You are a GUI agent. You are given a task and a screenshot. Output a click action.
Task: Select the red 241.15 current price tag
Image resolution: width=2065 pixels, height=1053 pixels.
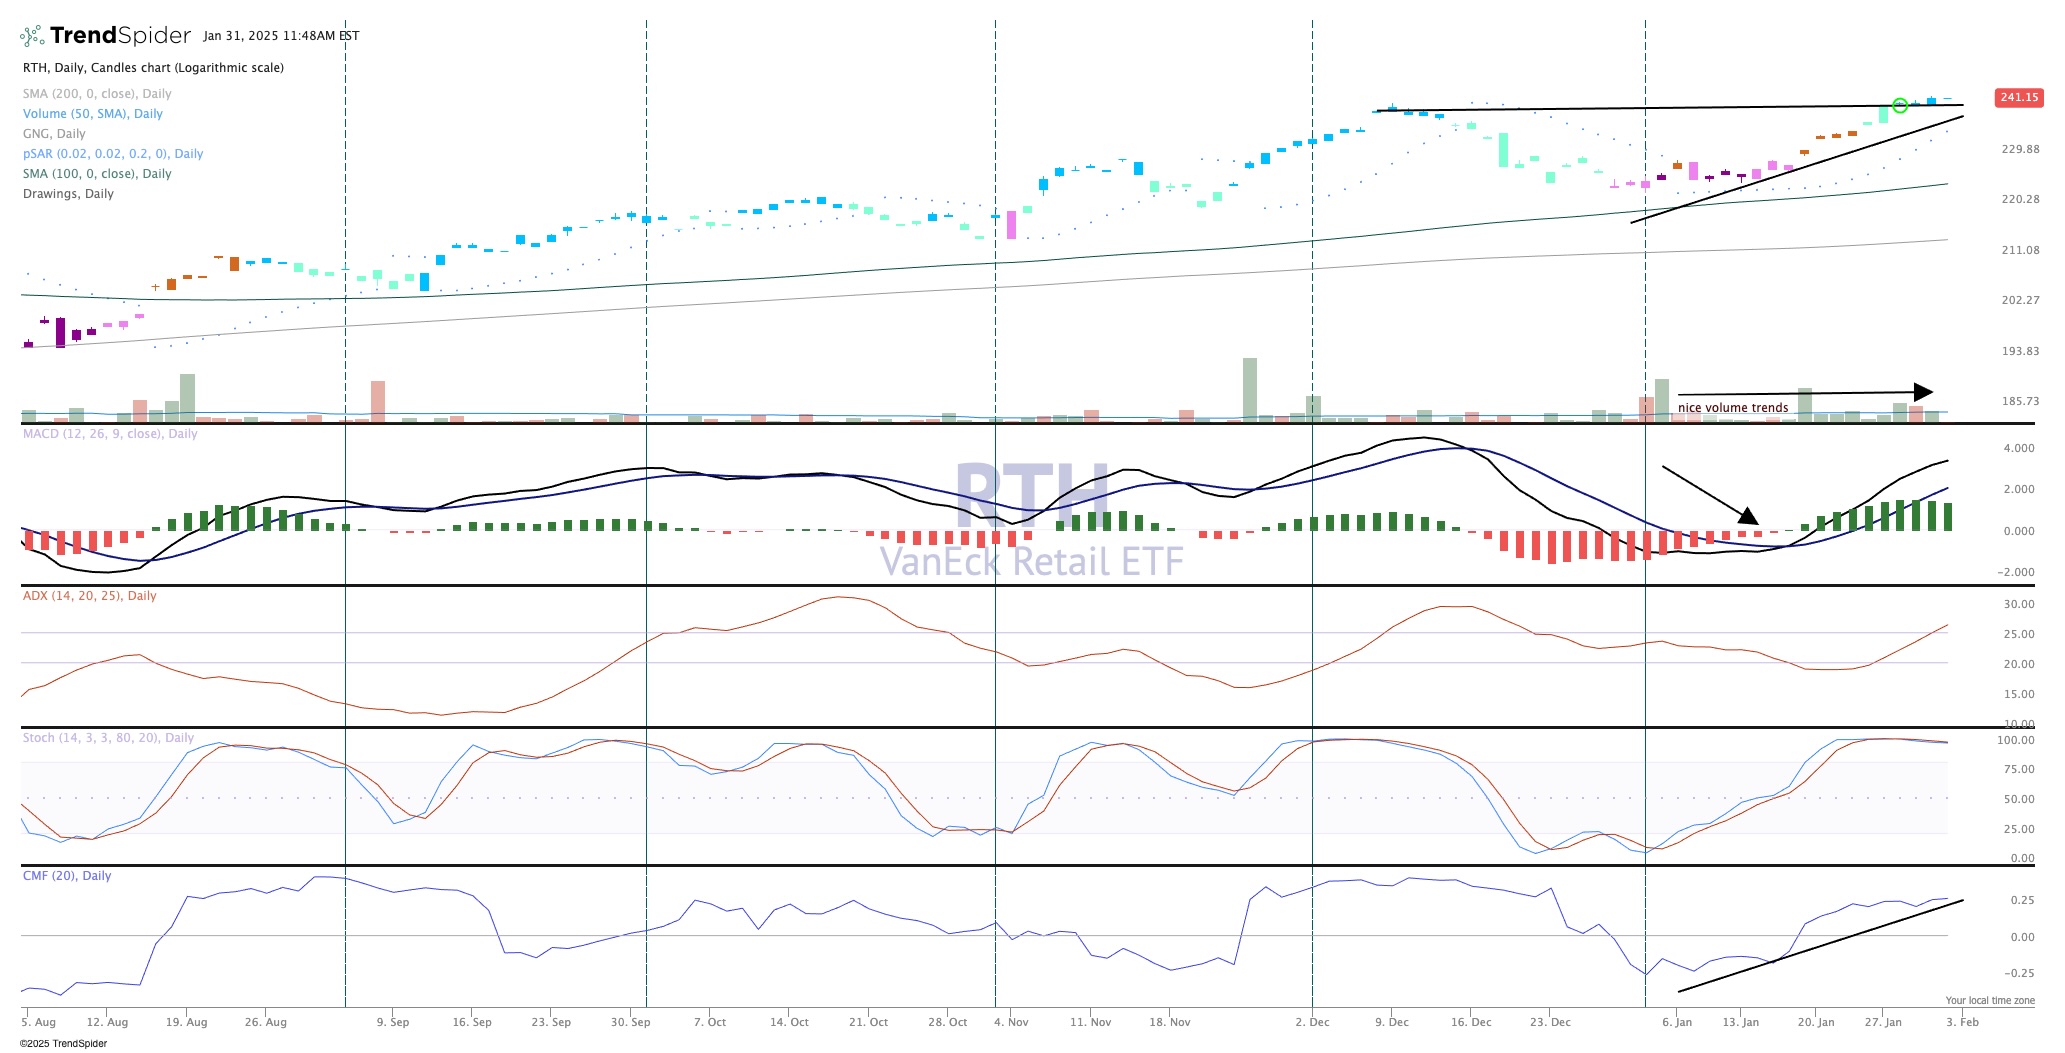[2018, 97]
